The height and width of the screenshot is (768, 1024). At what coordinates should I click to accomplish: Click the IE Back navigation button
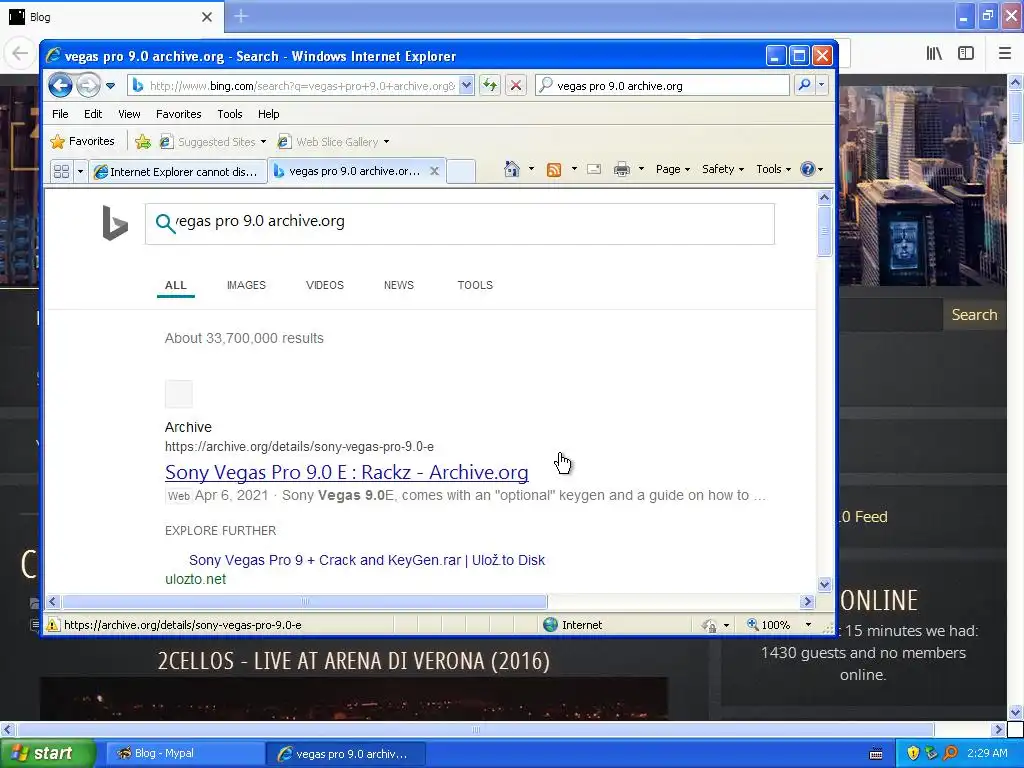click(x=60, y=85)
